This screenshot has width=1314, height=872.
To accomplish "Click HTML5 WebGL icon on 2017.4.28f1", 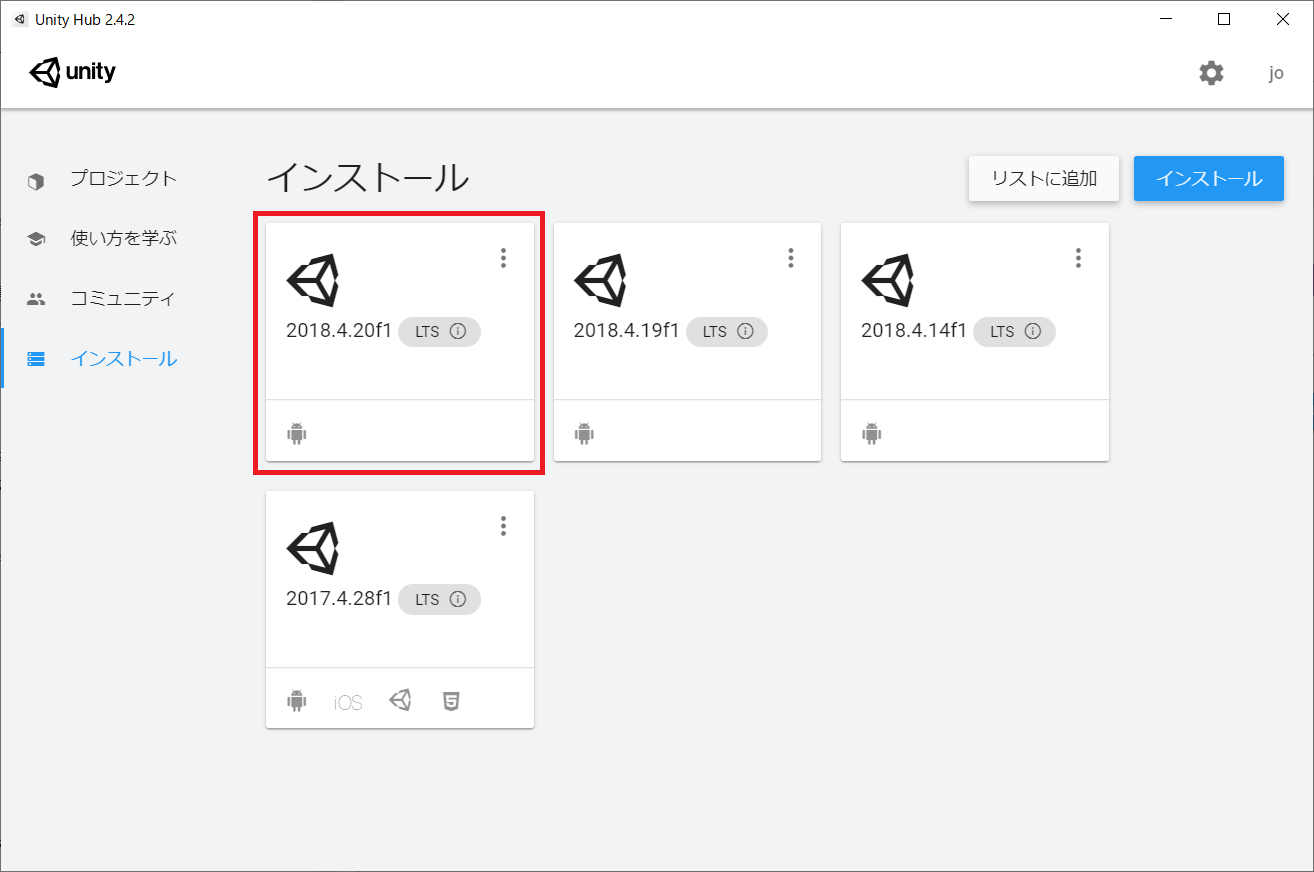I will [x=451, y=701].
